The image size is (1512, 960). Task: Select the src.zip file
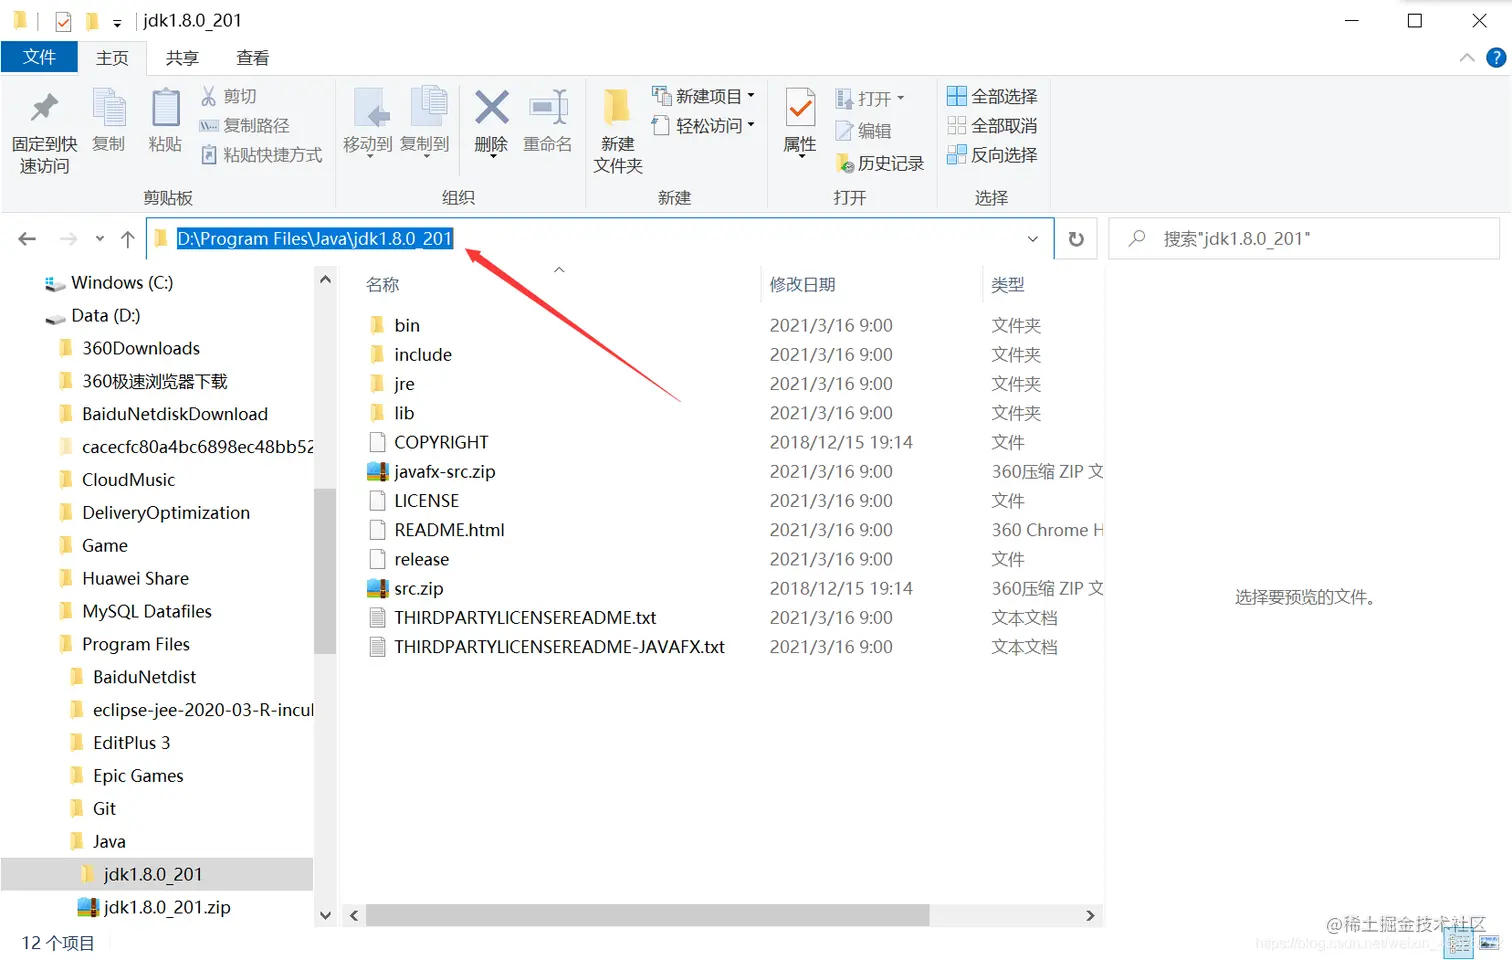pos(418,589)
